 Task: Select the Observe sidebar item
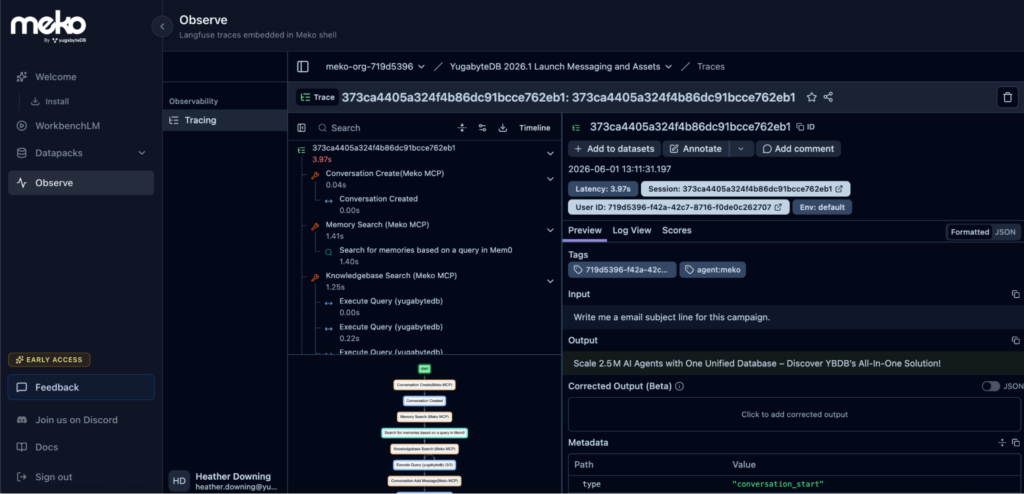click(x=81, y=183)
